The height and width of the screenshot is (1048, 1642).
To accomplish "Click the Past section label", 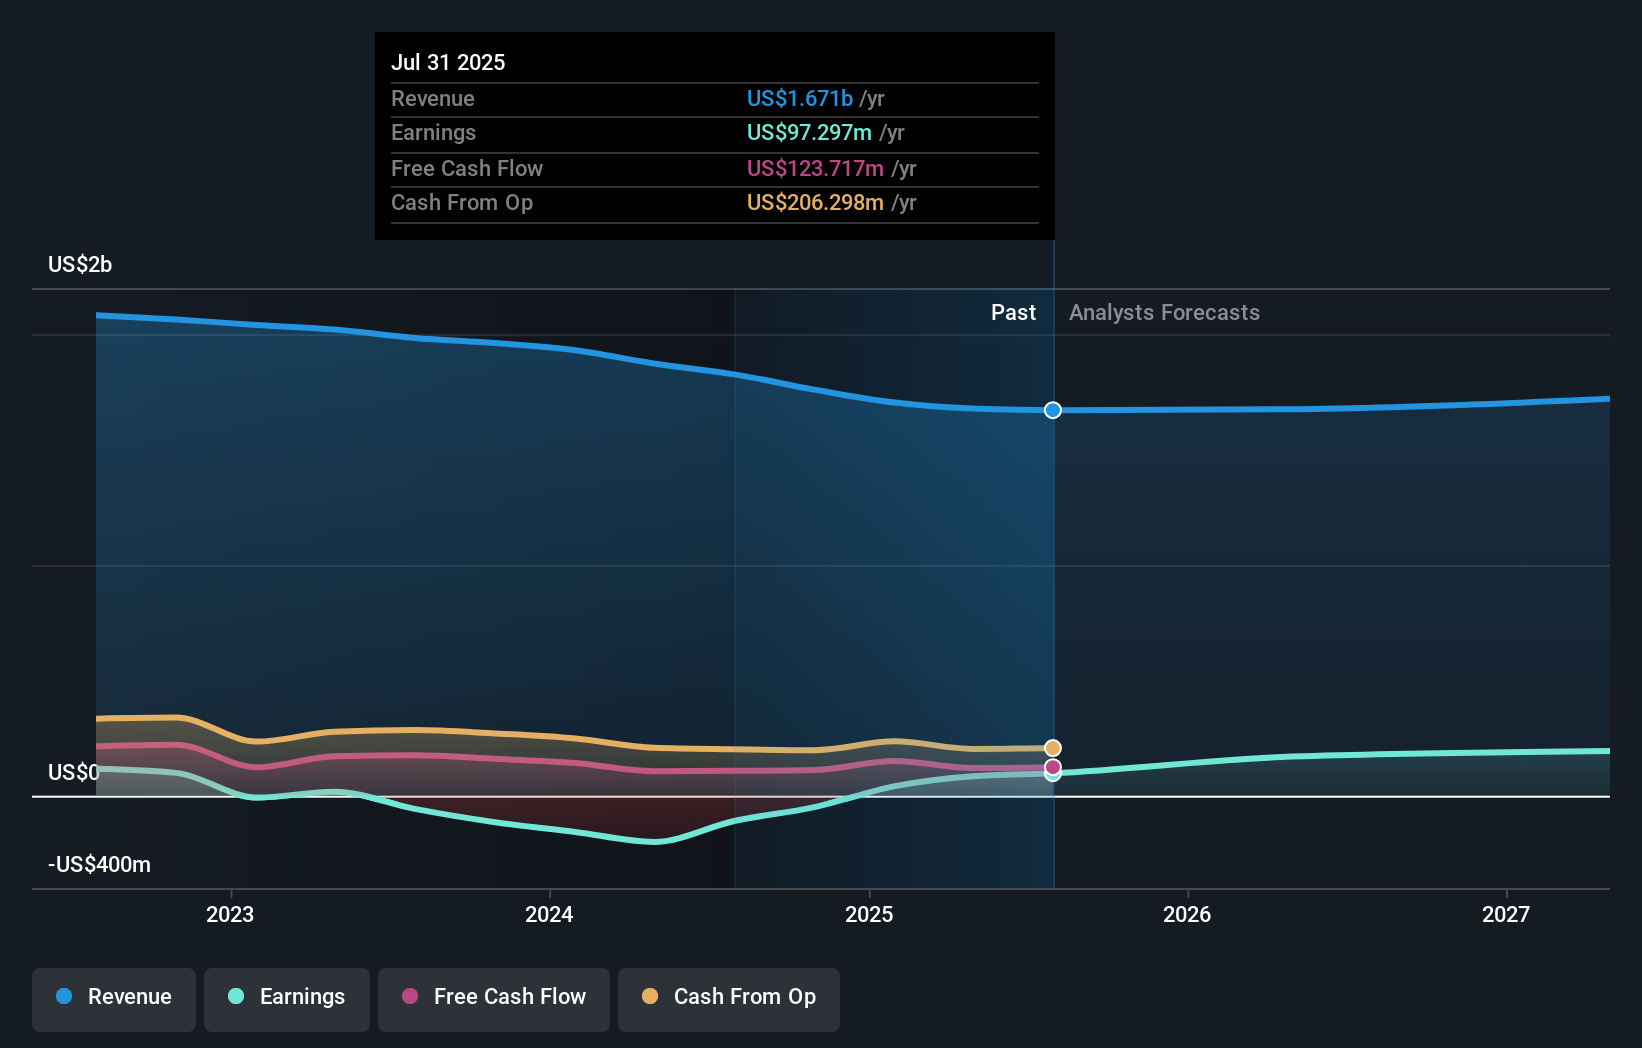I will point(1013,313).
